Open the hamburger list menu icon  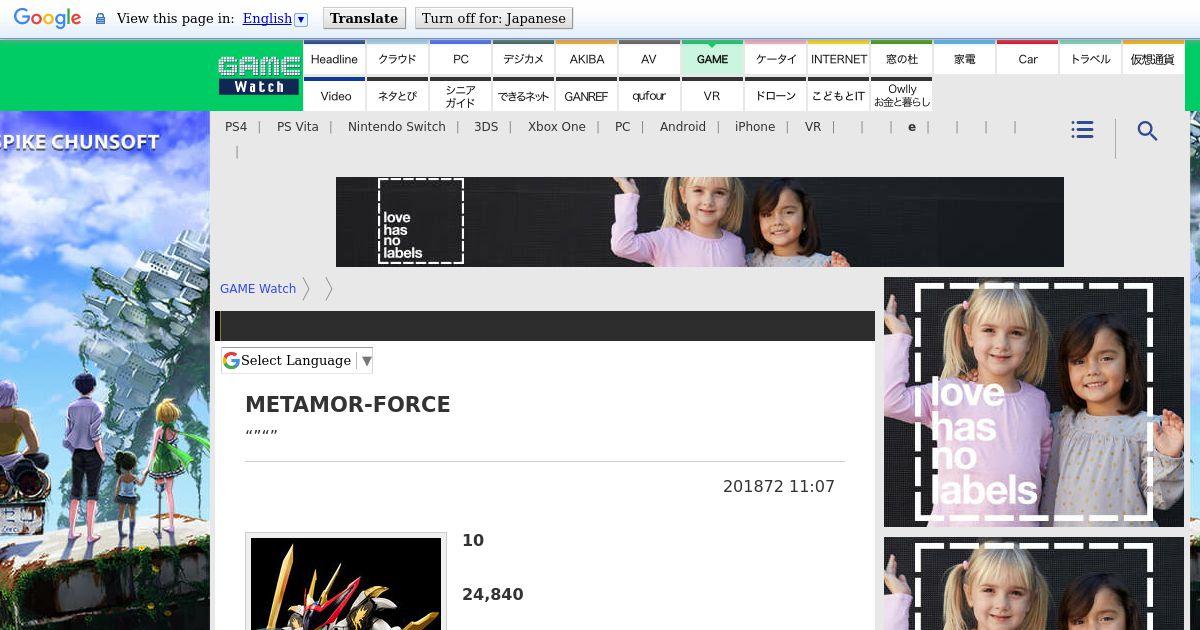click(x=1082, y=130)
